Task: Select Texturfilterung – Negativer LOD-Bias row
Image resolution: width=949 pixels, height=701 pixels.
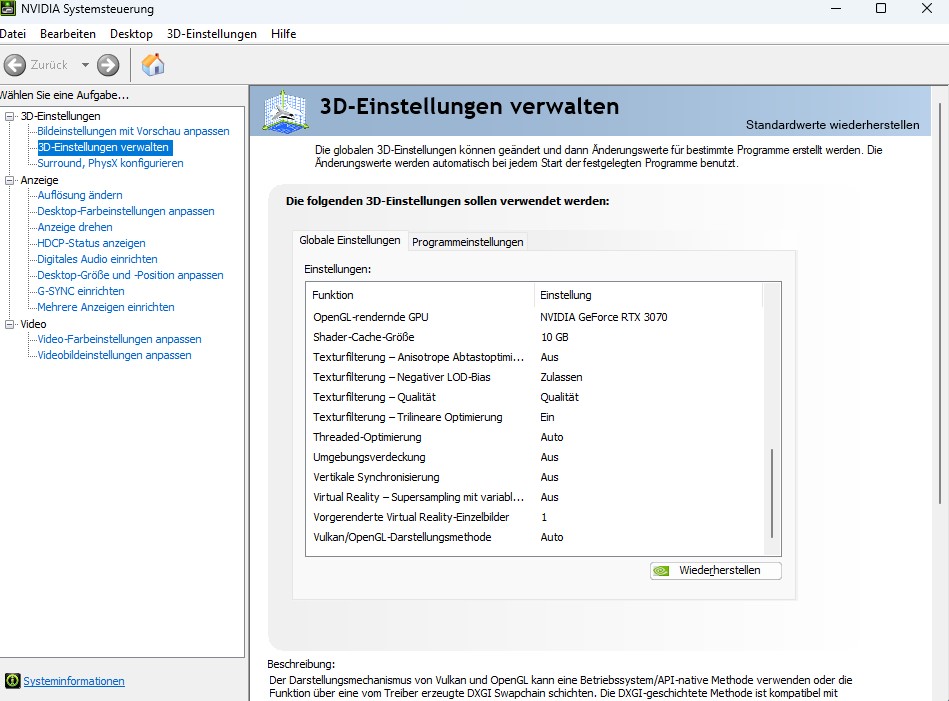Action: pos(535,377)
